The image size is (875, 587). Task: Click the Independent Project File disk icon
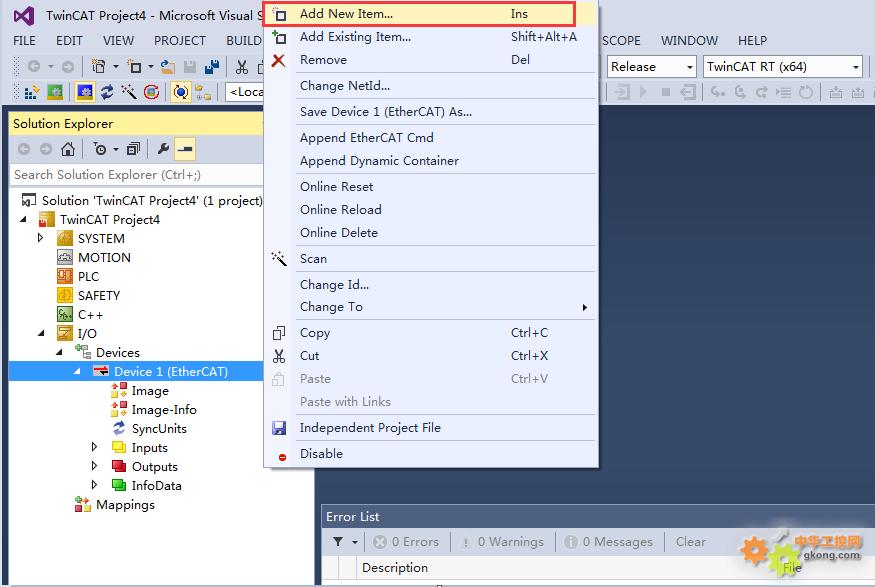tap(278, 428)
